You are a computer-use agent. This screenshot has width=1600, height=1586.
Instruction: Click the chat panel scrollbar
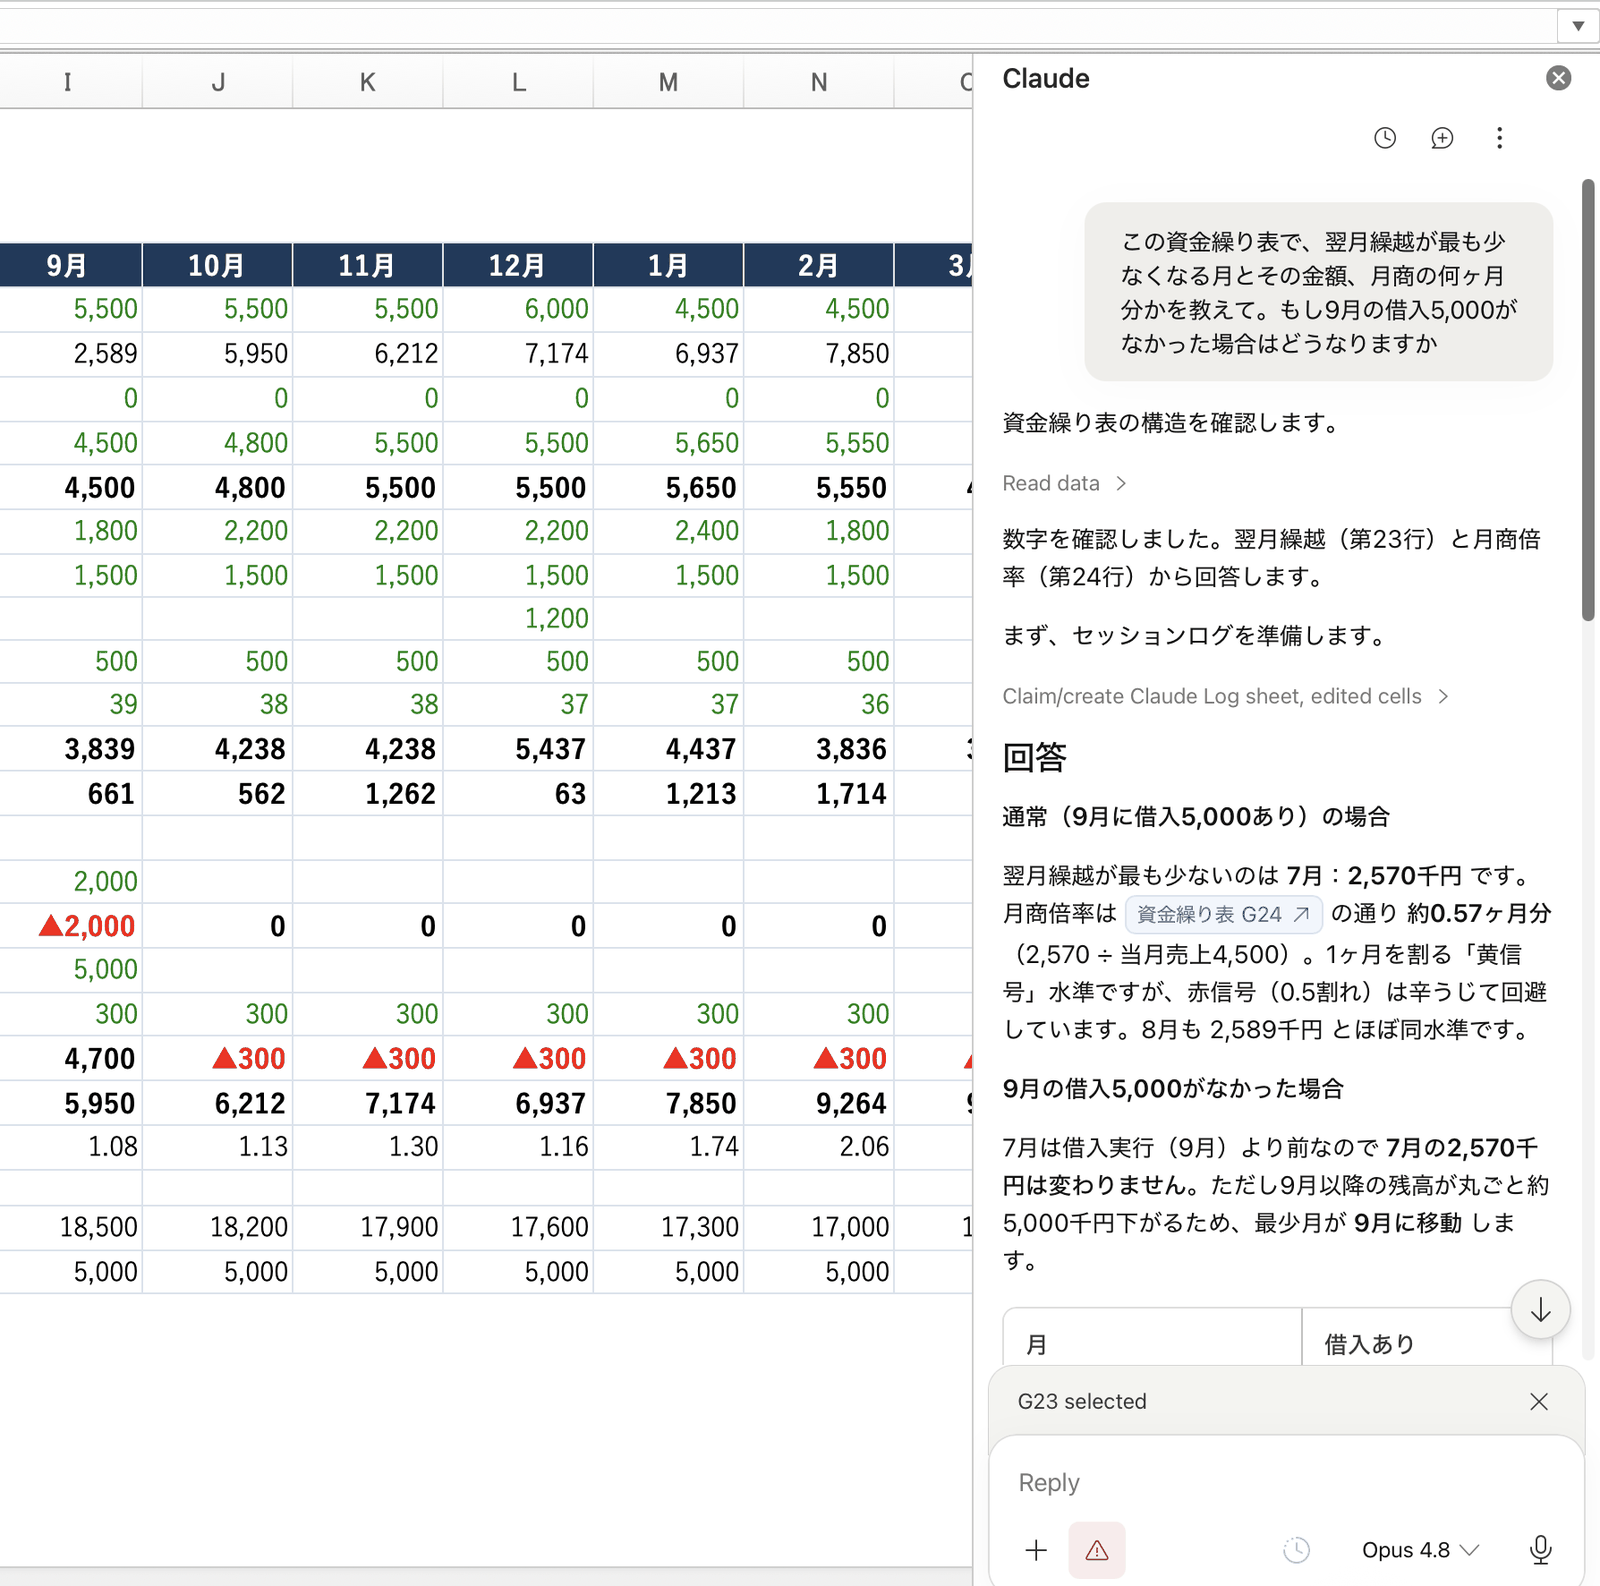click(x=1588, y=400)
